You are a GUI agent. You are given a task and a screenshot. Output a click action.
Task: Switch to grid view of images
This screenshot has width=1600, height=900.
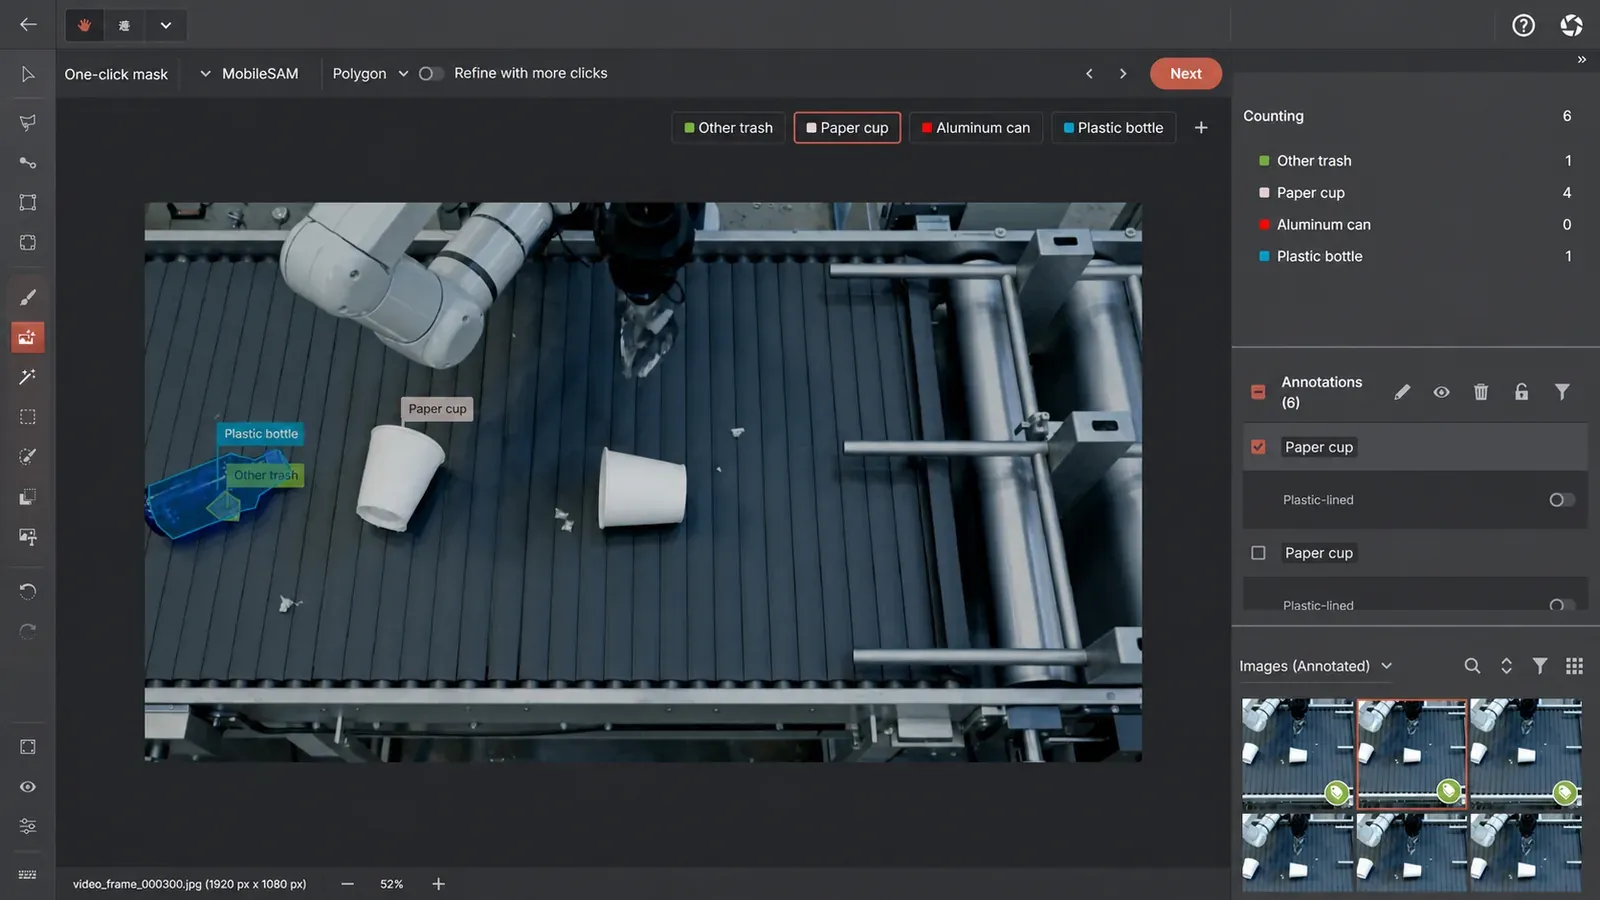[1574, 666]
